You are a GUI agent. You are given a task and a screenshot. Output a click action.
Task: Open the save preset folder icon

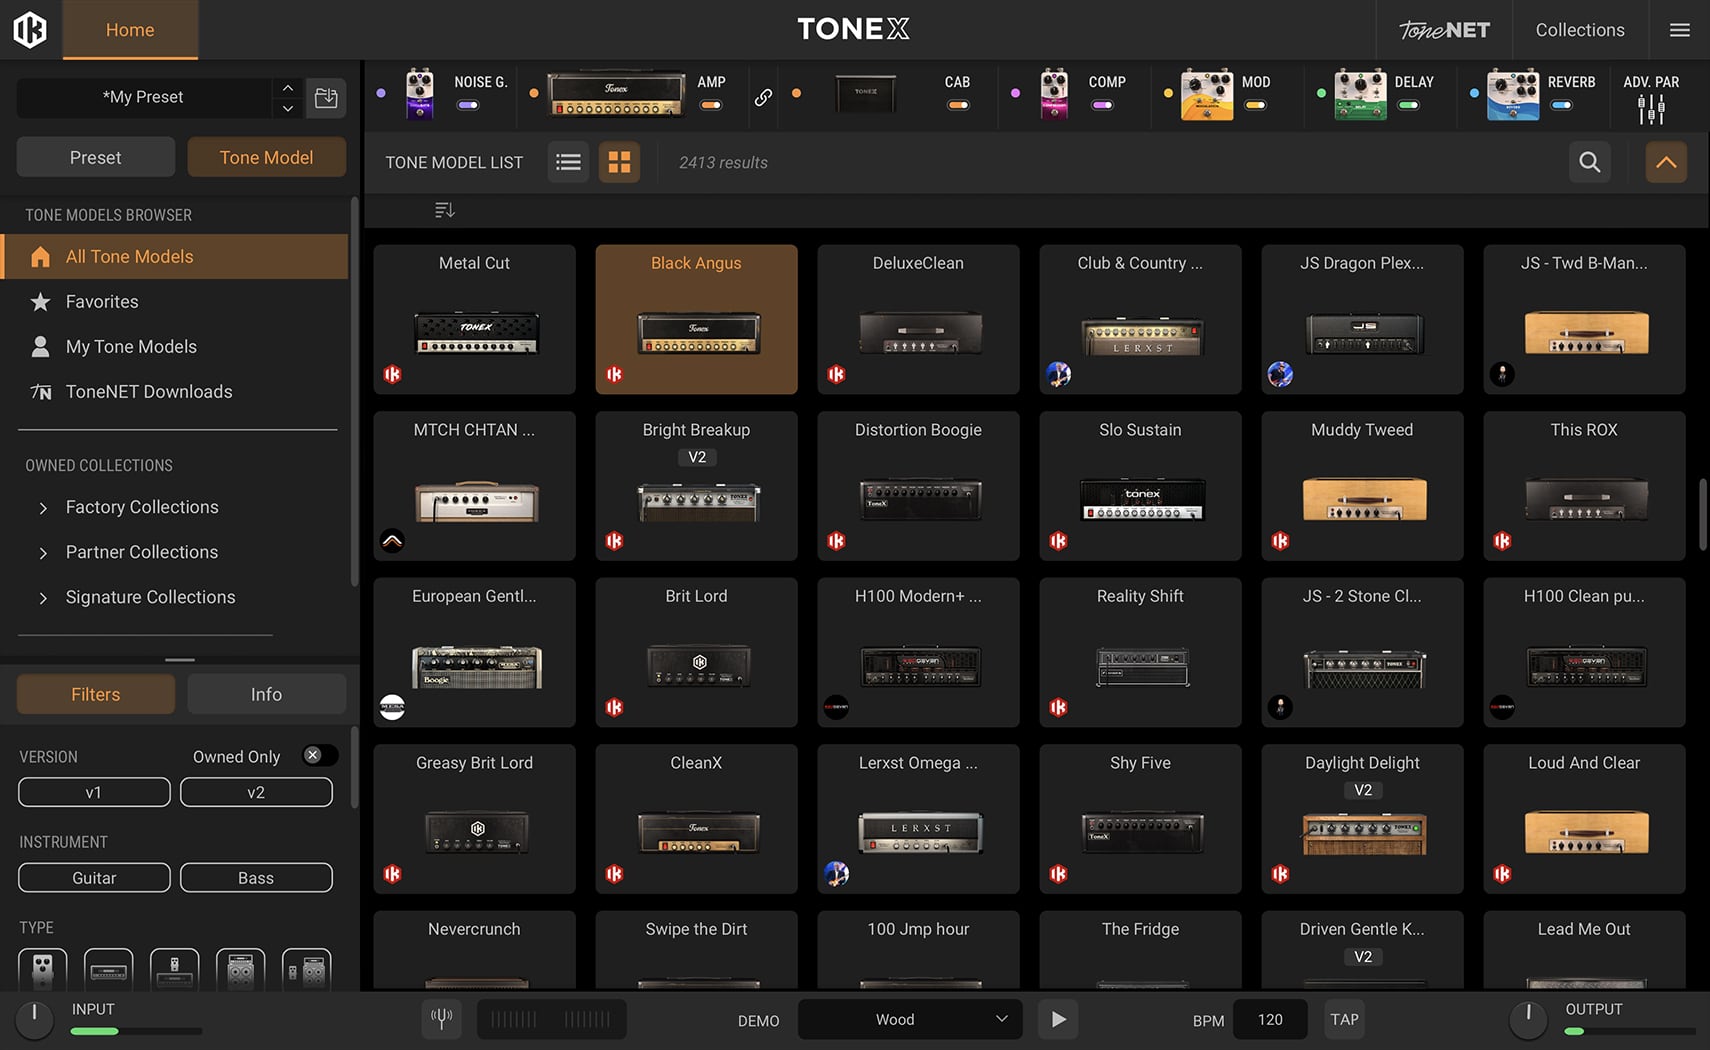coord(326,98)
